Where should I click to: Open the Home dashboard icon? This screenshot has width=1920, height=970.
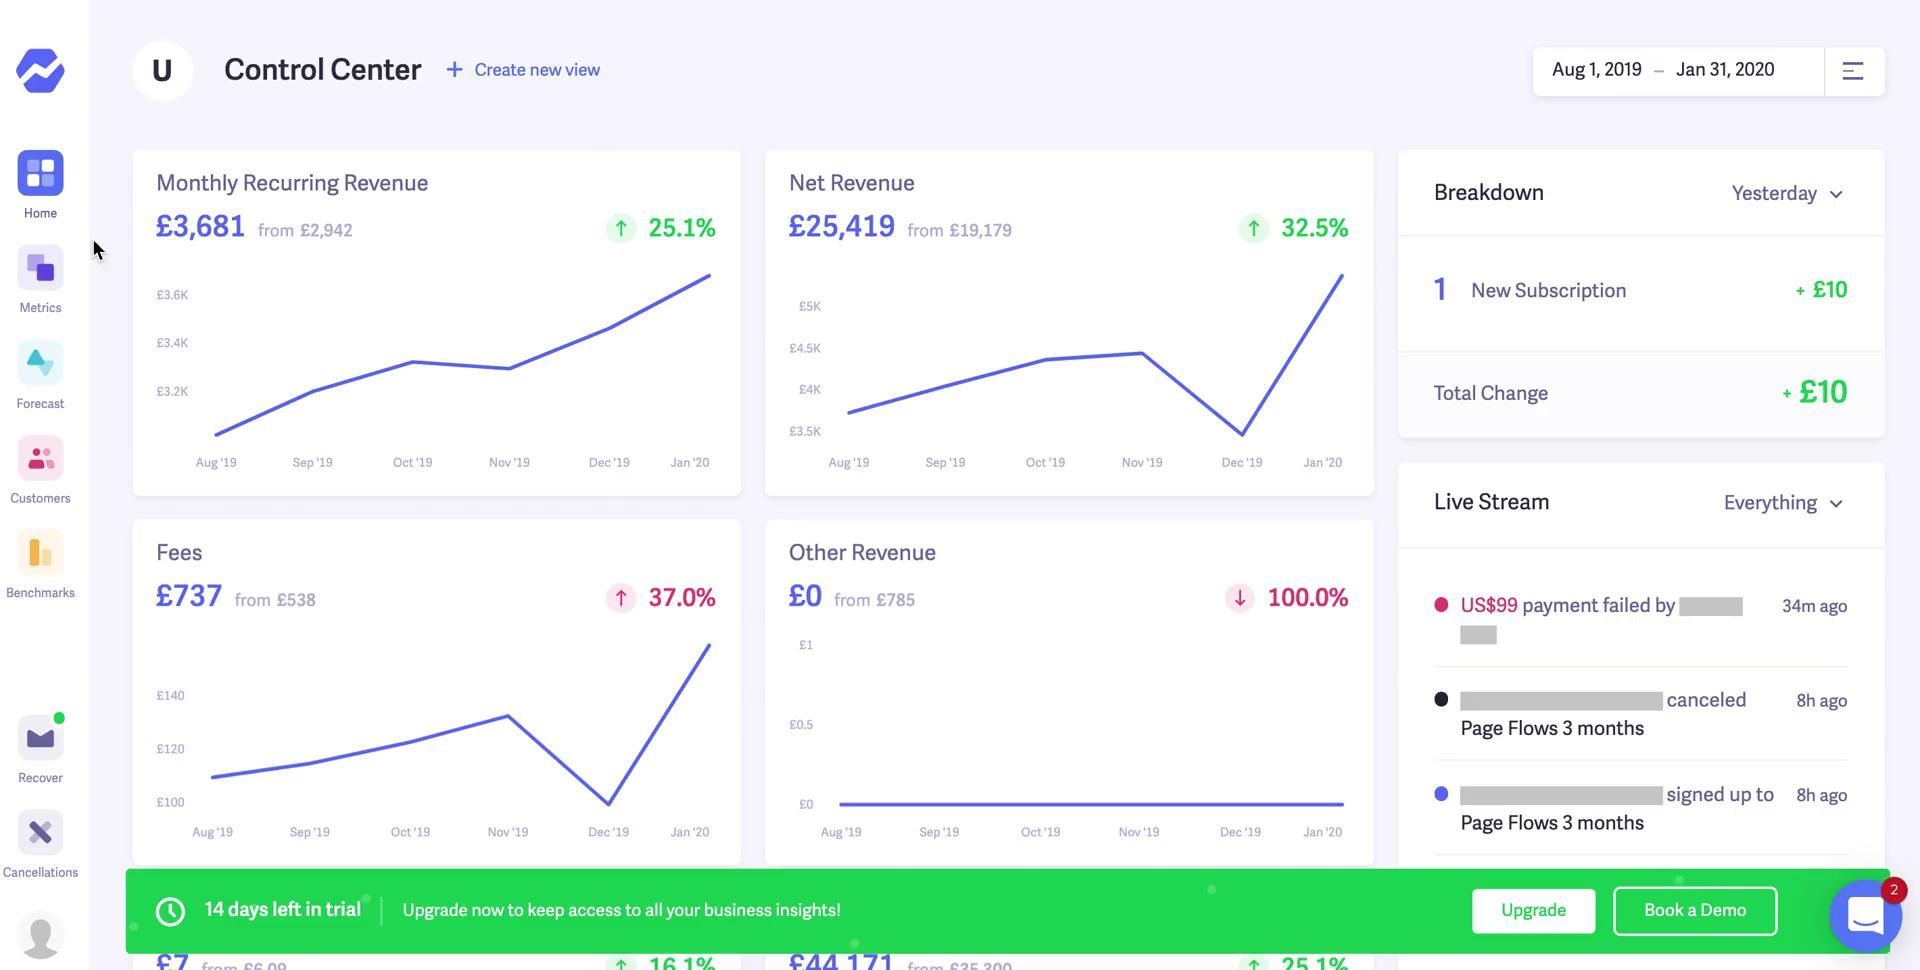(40, 174)
